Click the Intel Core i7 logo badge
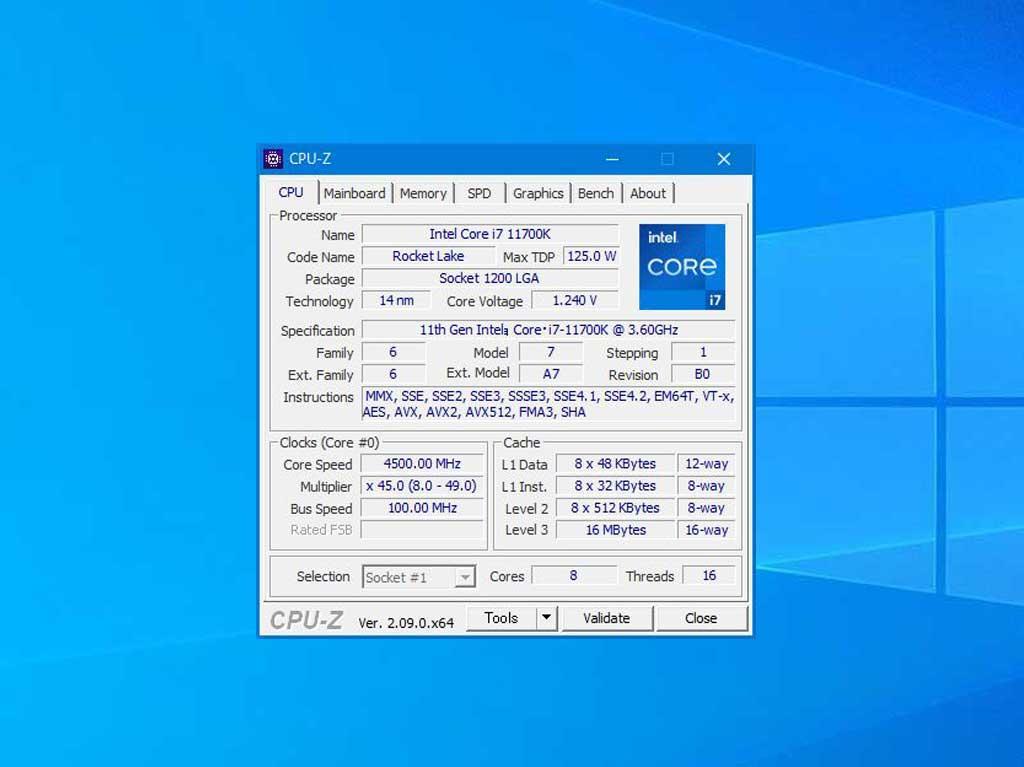Image resolution: width=1024 pixels, height=767 pixels. 682,267
